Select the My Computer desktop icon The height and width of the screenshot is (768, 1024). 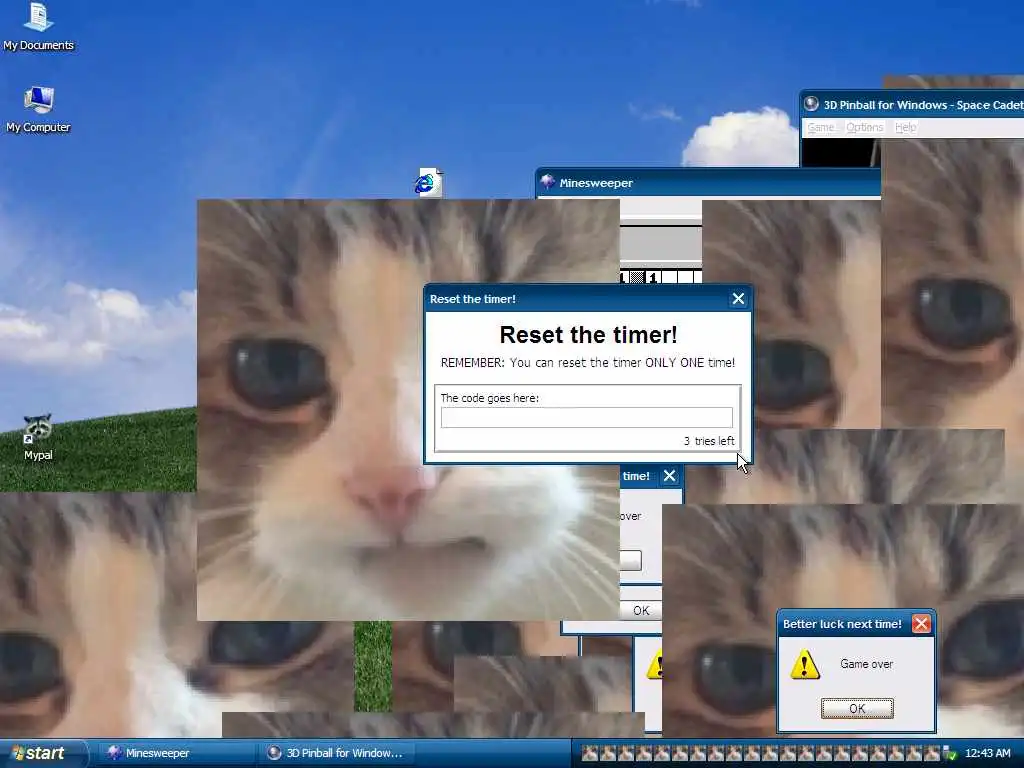(x=38, y=109)
